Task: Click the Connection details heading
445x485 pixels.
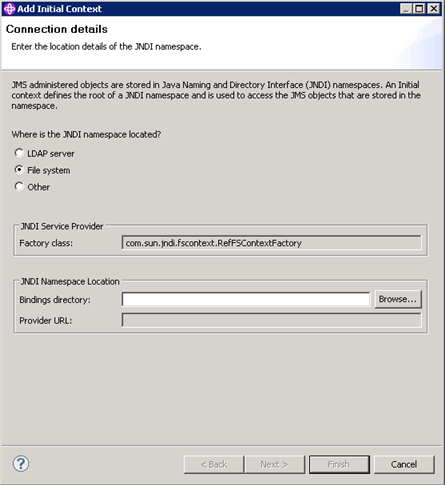Action: pos(57,29)
